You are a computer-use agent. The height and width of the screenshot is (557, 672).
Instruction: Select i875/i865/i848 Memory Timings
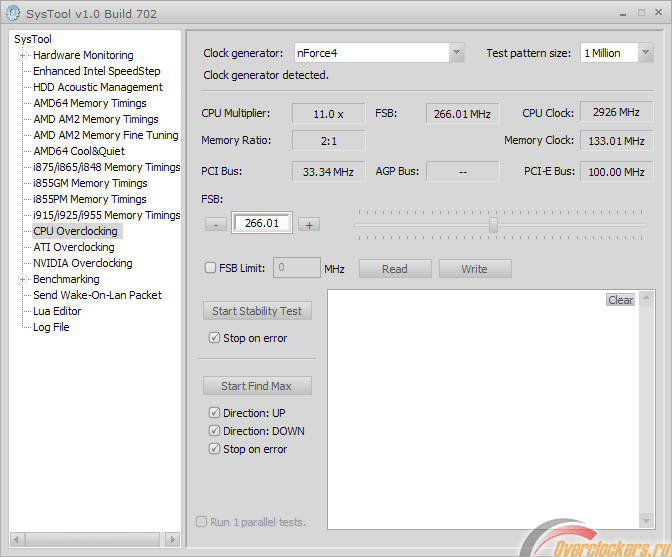pyautogui.click(x=107, y=167)
